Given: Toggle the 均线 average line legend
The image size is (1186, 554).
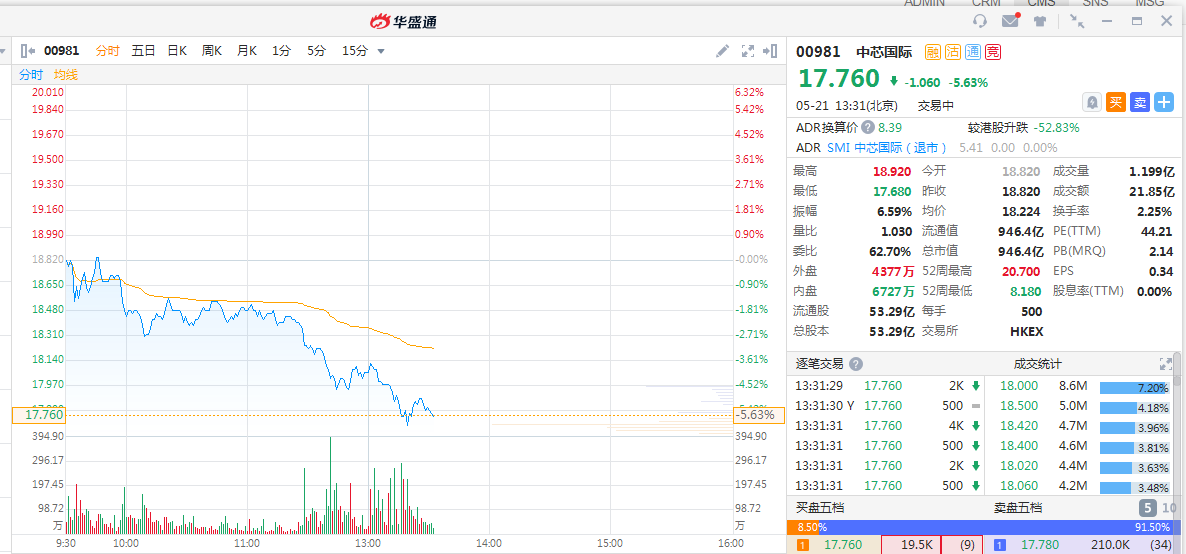Looking at the screenshot, I should [x=65, y=74].
